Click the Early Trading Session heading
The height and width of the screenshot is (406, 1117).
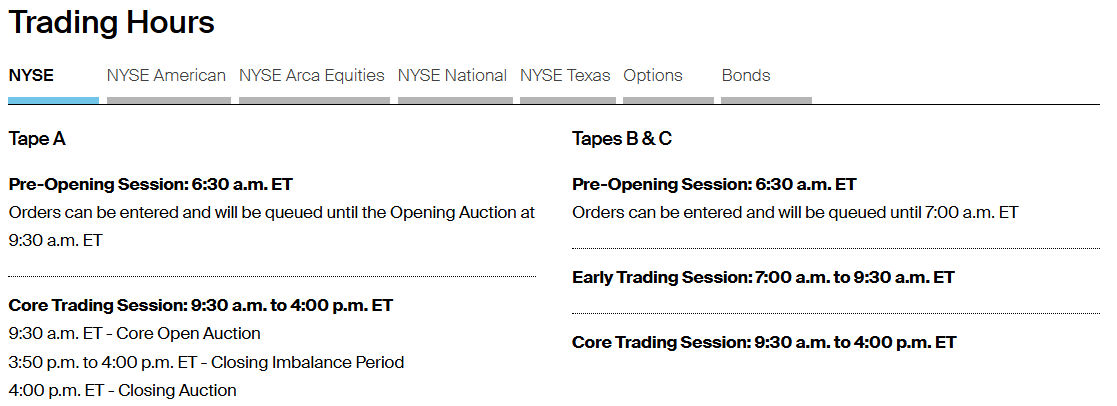pos(763,278)
